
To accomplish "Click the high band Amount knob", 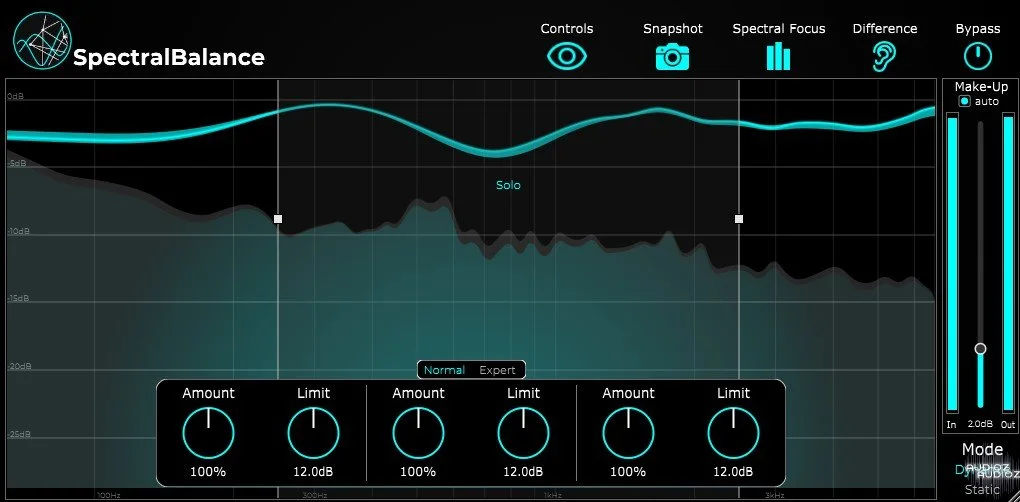I will 628,433.
